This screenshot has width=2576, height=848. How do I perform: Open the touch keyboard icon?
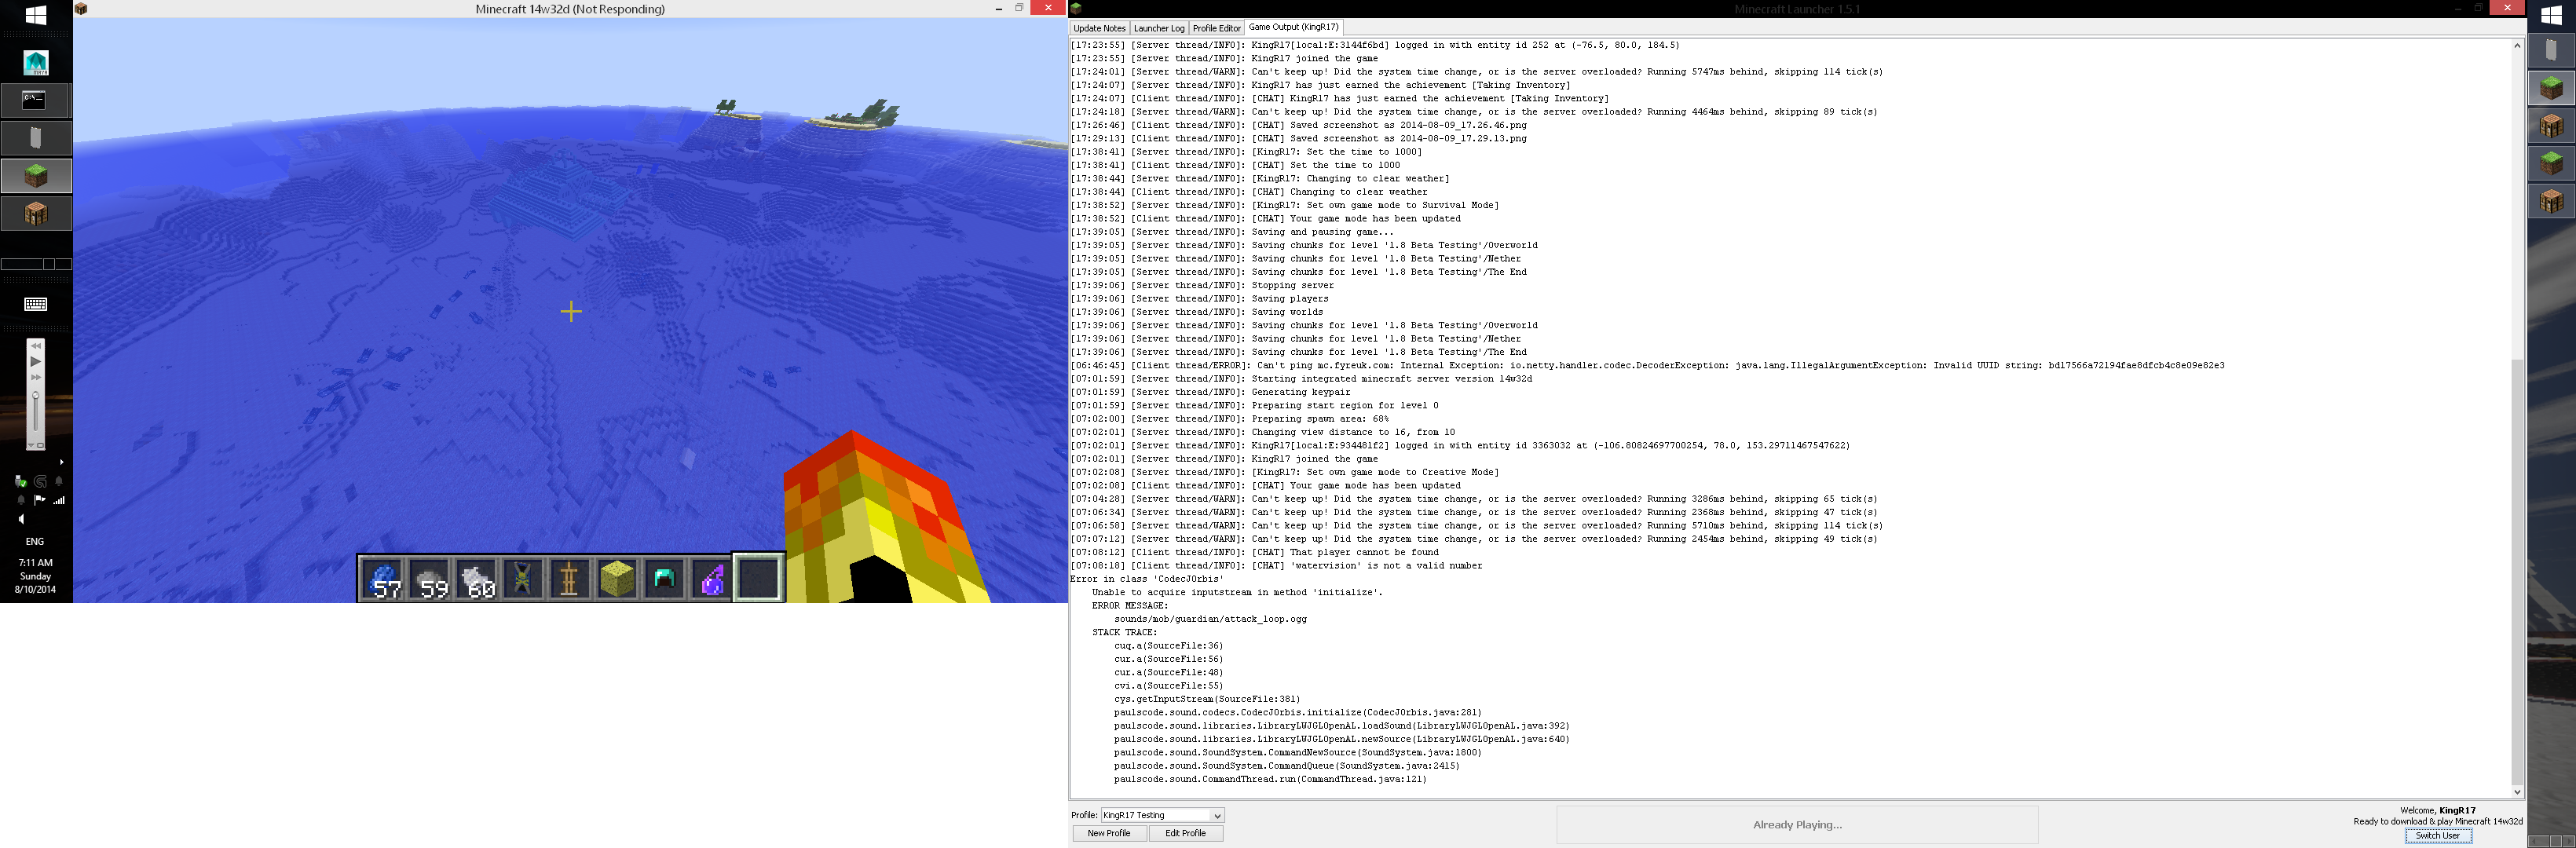(36, 304)
